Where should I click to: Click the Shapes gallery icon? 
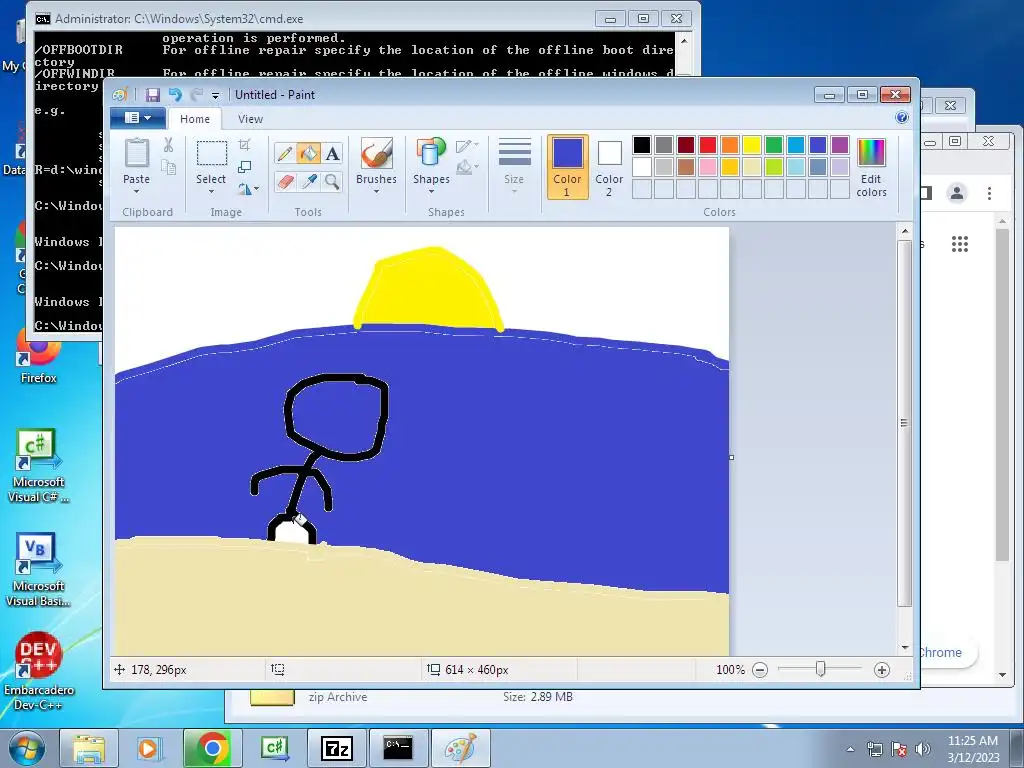[431, 153]
